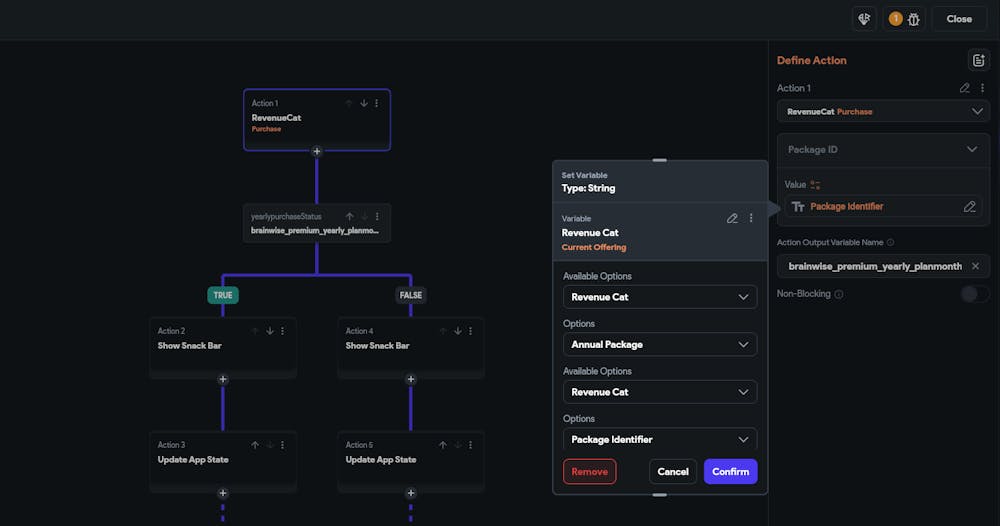Click the Current Offering variable label
1000x526 pixels.
pyautogui.click(x=594, y=247)
